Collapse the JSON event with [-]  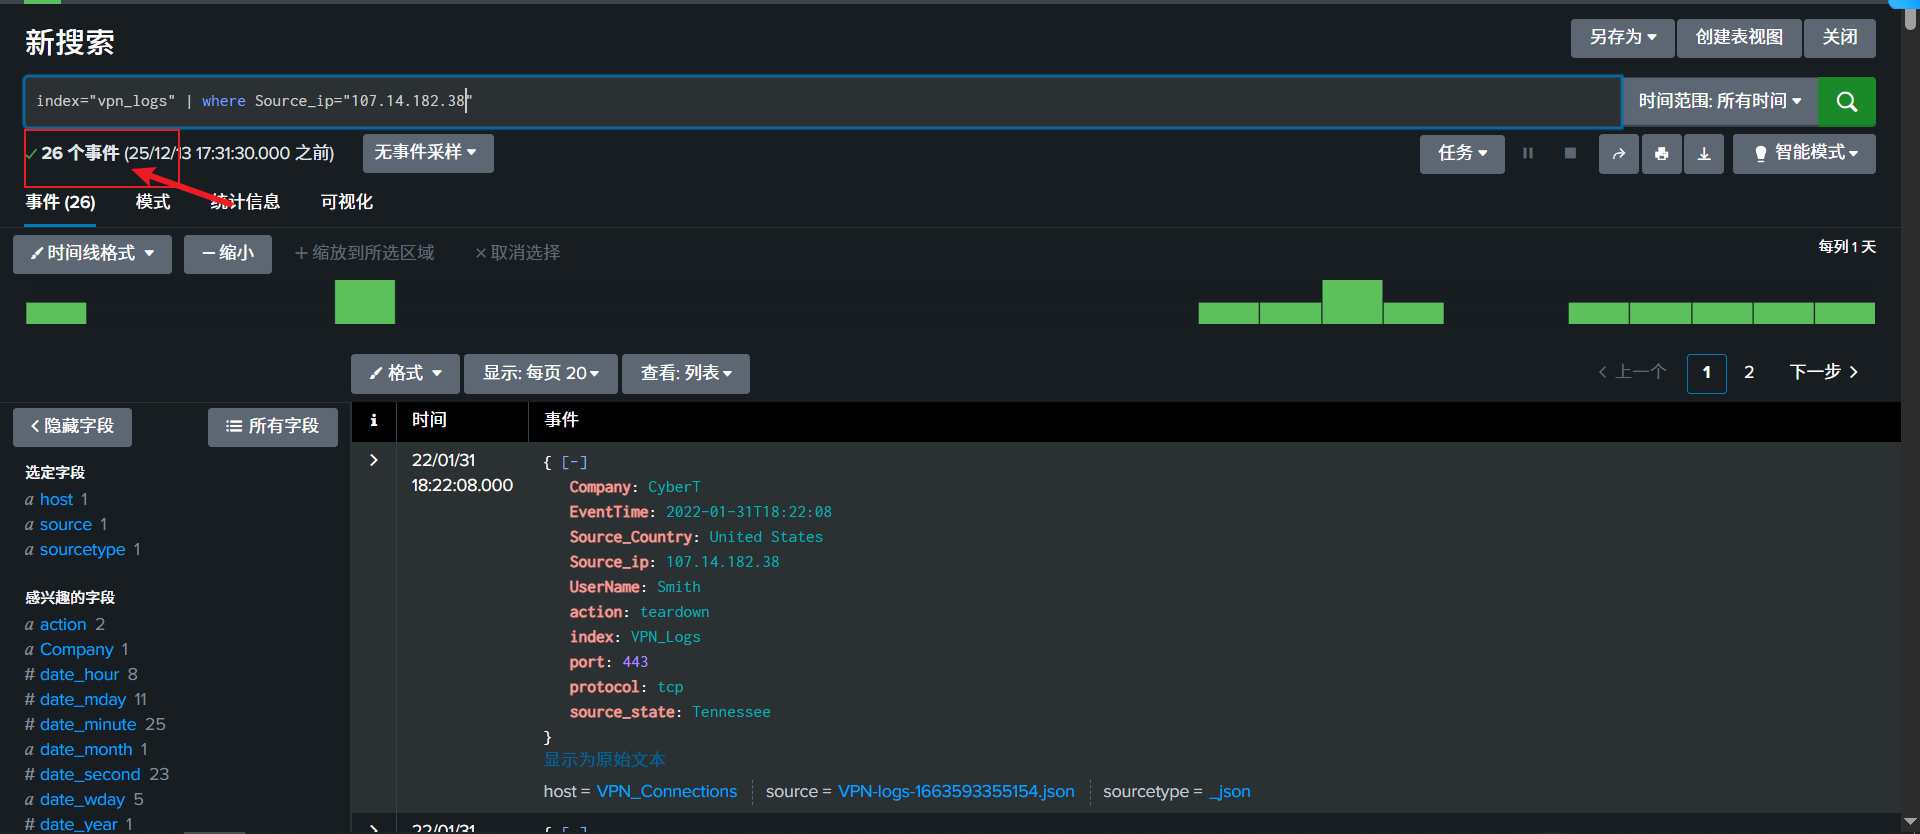[x=574, y=462]
